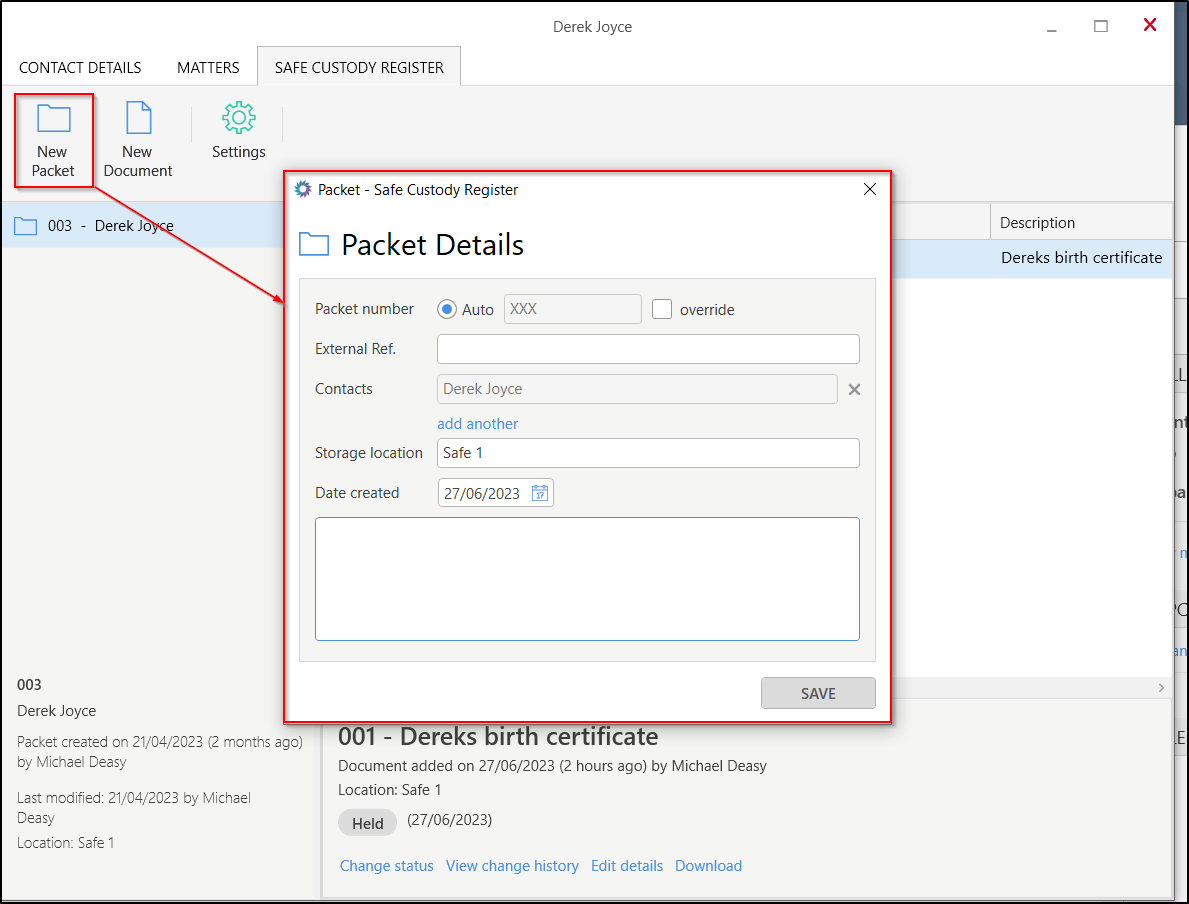Click the Storage location field
1189x904 pixels.
(x=648, y=453)
